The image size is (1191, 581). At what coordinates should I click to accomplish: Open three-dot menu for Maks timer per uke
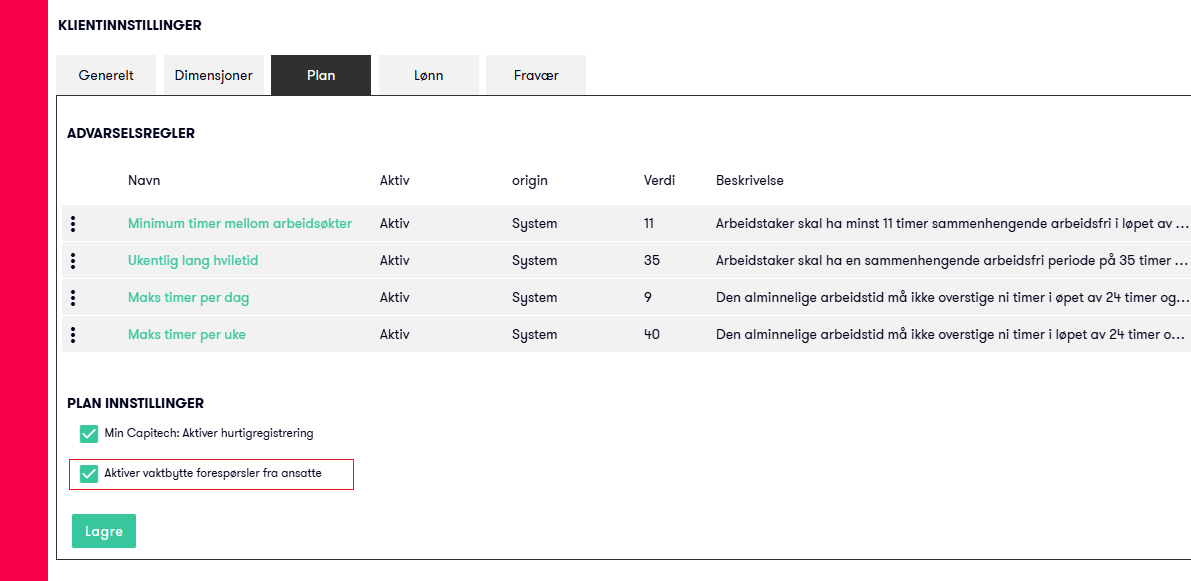73,335
